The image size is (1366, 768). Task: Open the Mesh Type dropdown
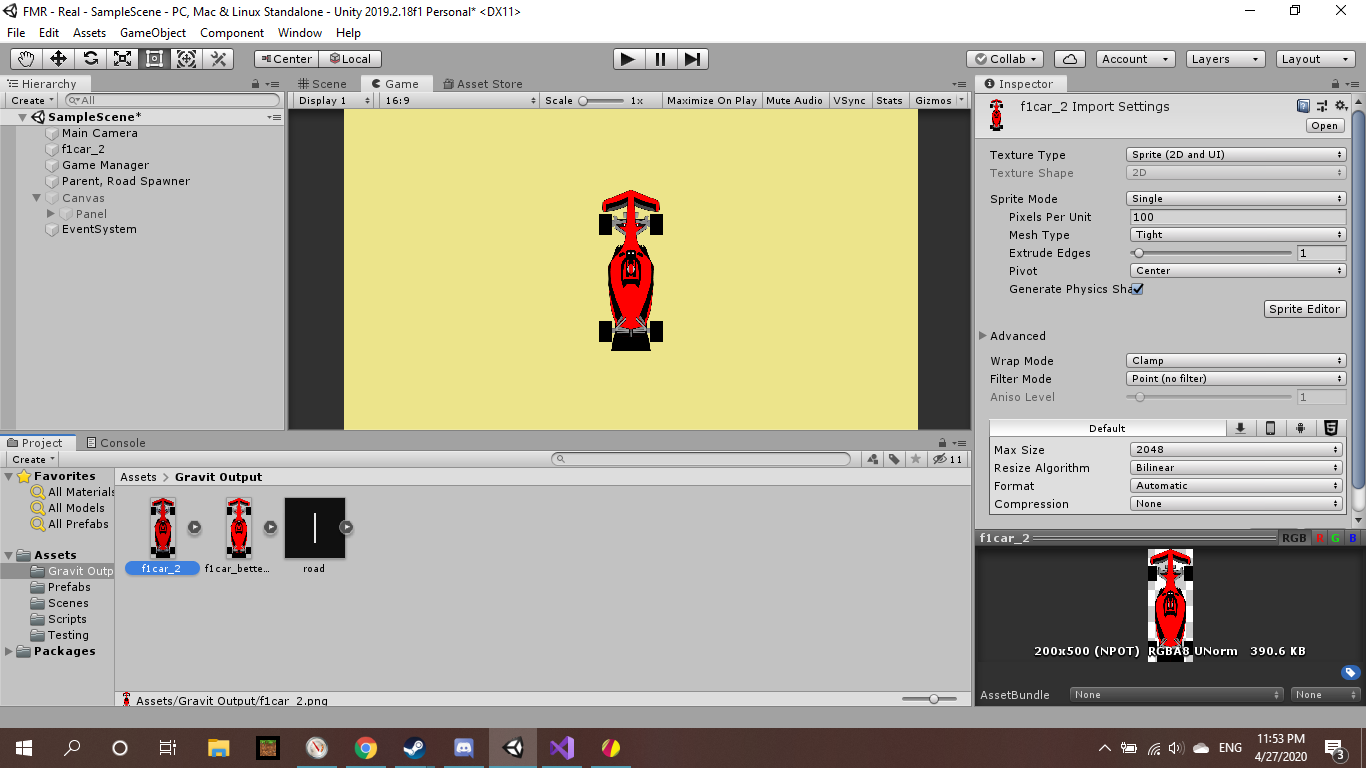(1238, 235)
